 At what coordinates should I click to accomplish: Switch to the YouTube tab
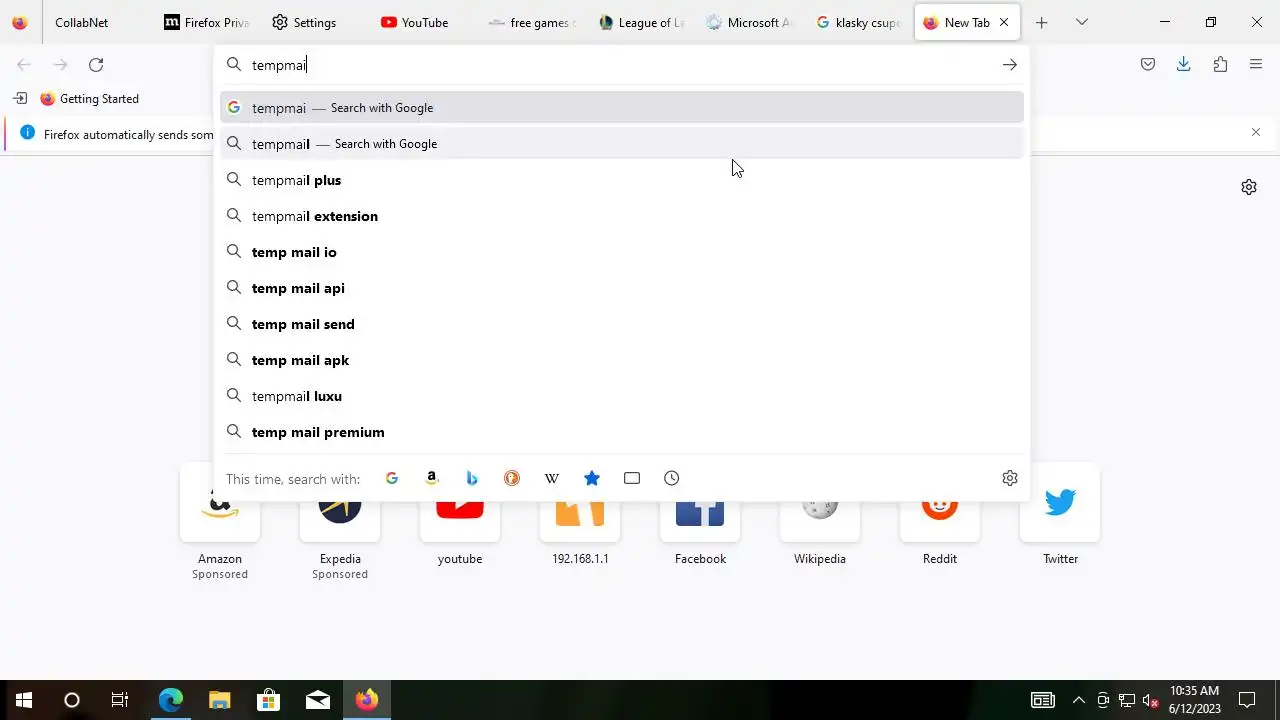(x=424, y=22)
